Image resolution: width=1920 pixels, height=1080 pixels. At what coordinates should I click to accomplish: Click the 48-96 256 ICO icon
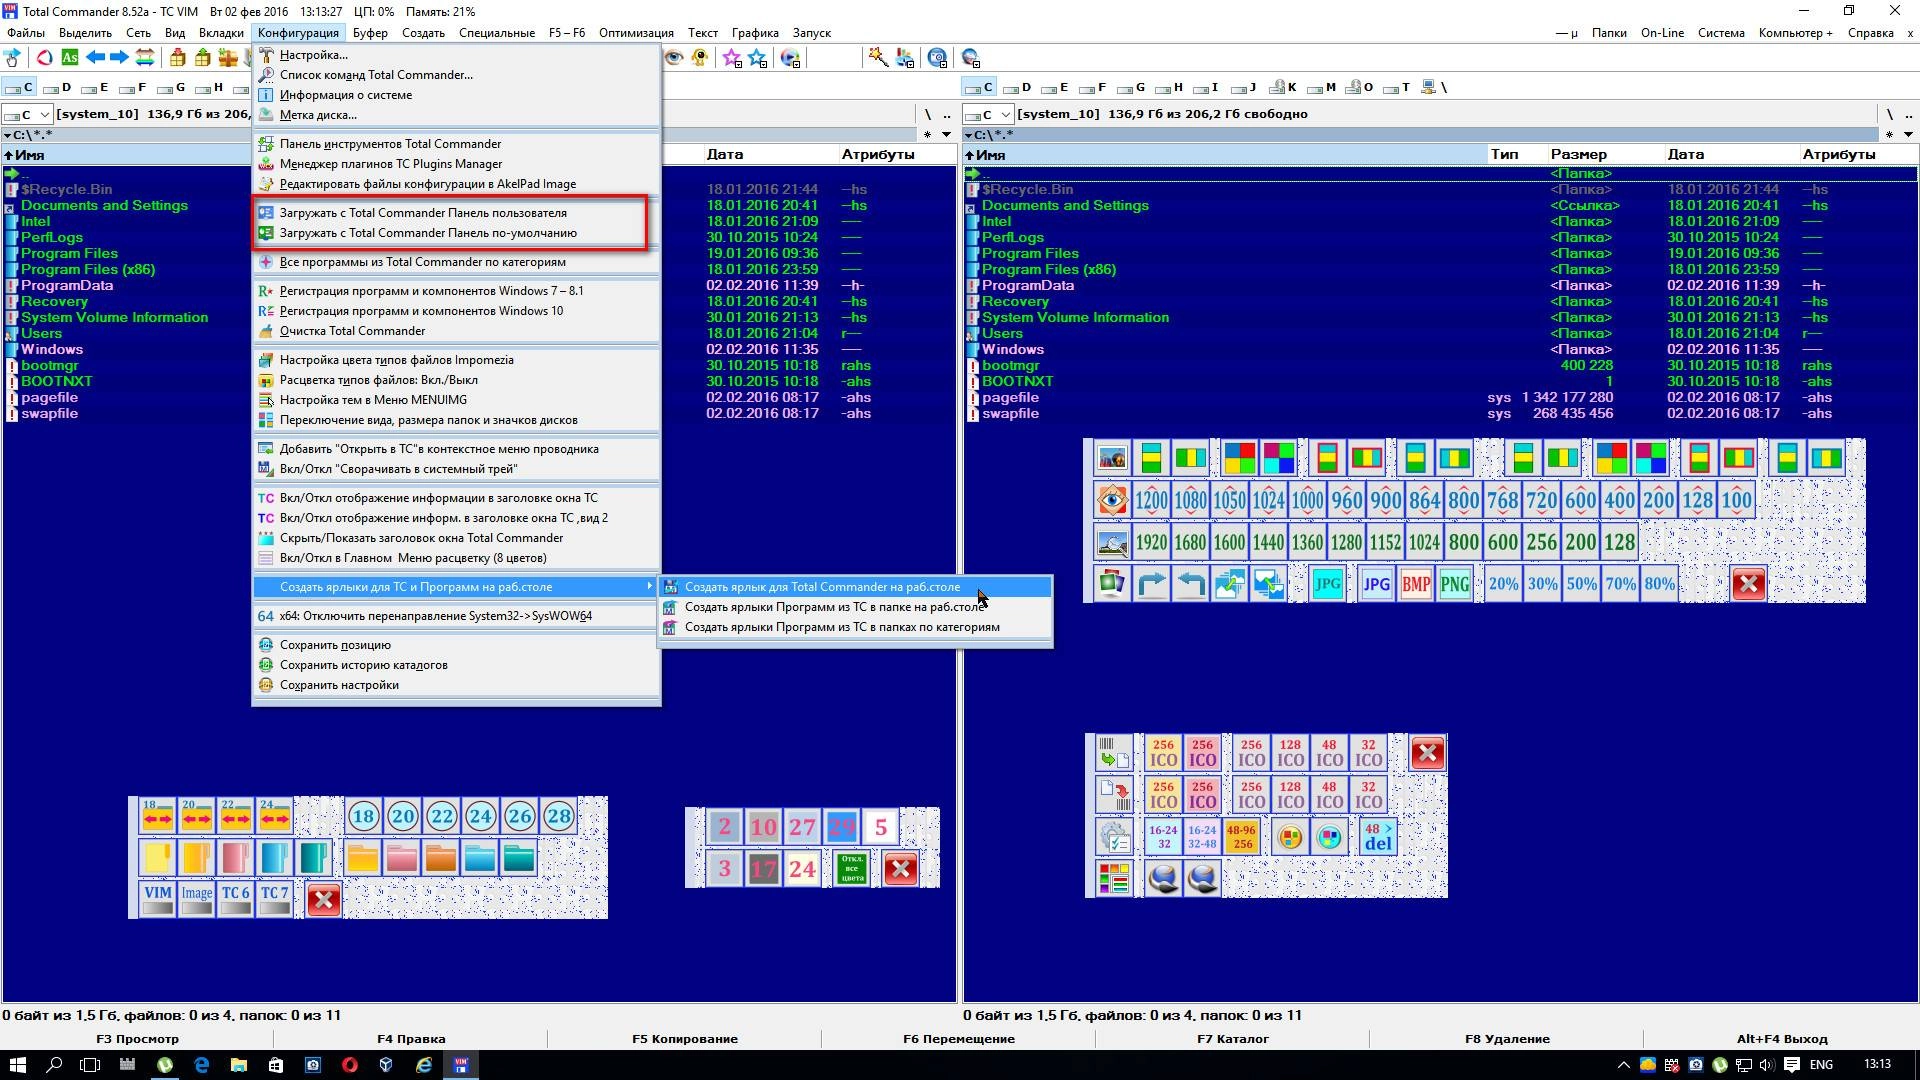(1241, 836)
